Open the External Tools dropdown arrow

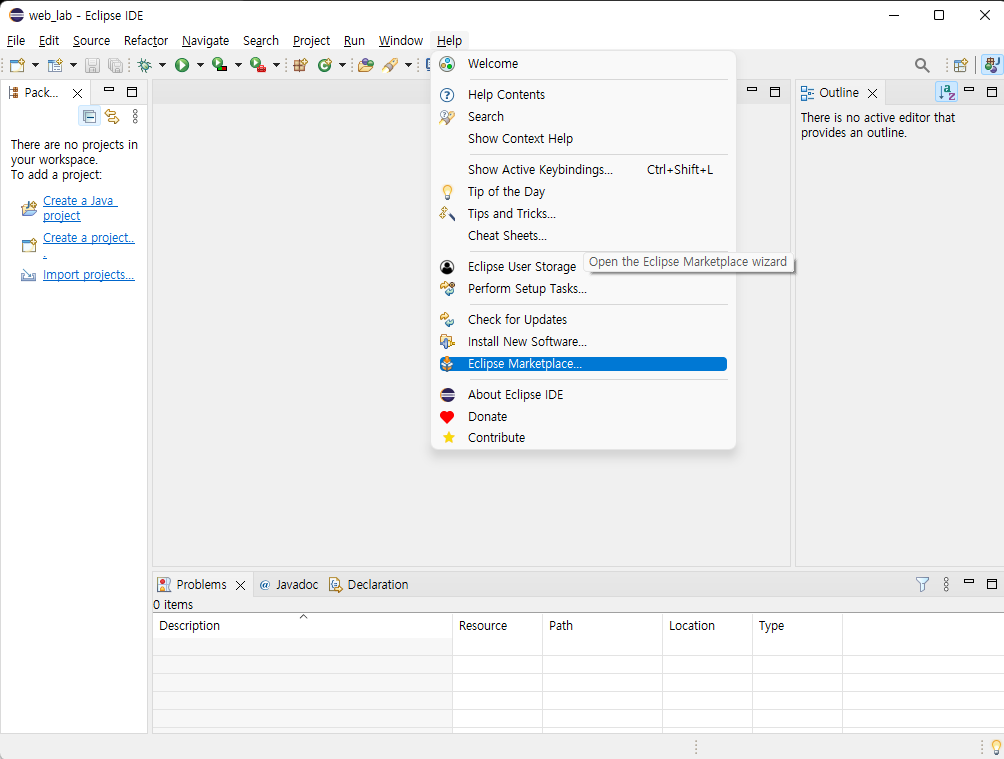[276, 65]
